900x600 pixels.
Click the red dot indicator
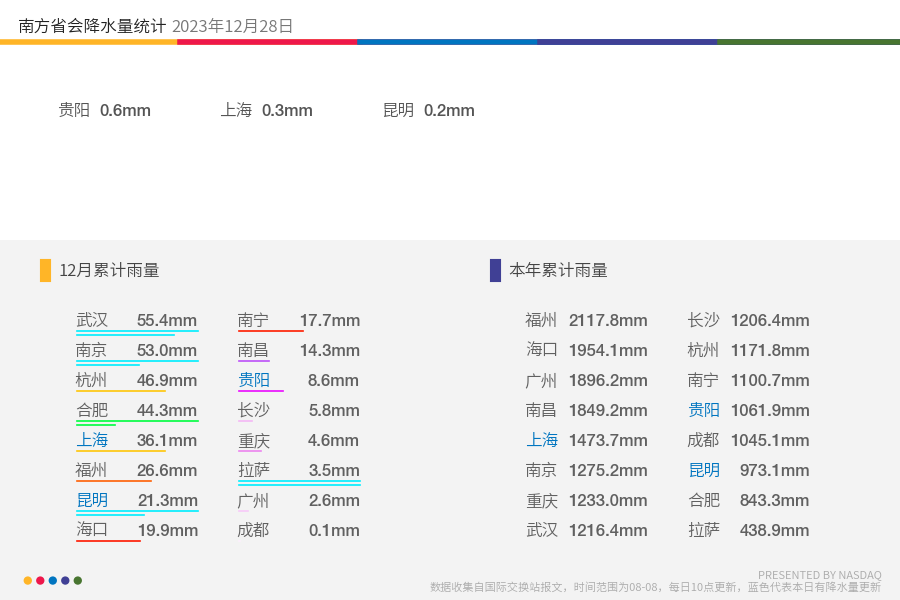tap(40, 580)
